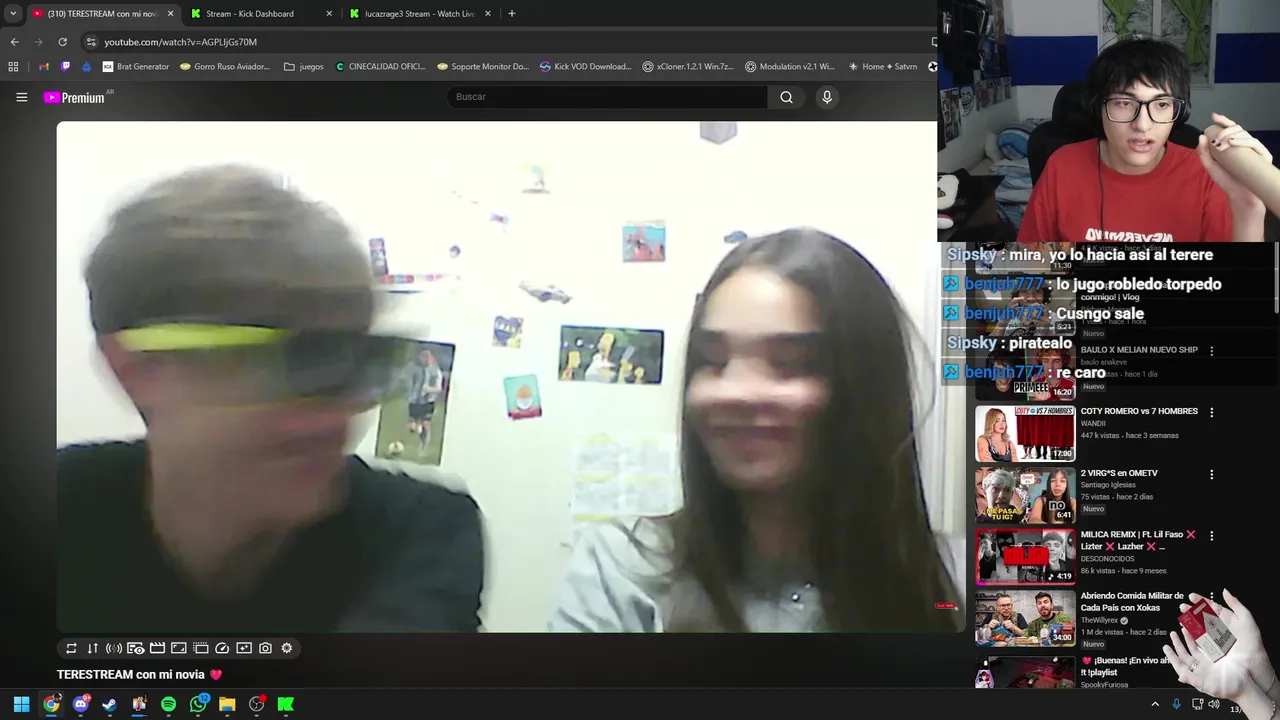Screen dimensions: 1280x720
Task: Open File Explorer from the taskbar
Action: click(x=227, y=704)
